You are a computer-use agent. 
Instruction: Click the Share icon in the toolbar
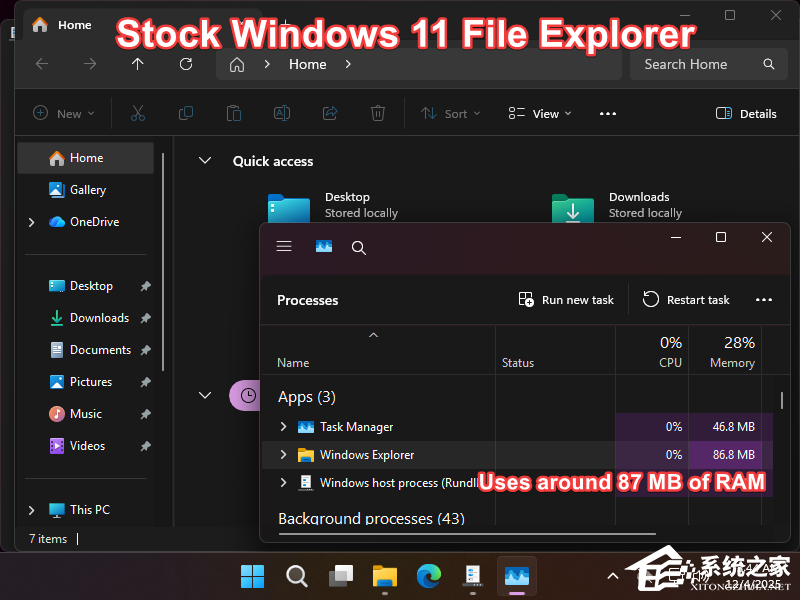tap(329, 113)
